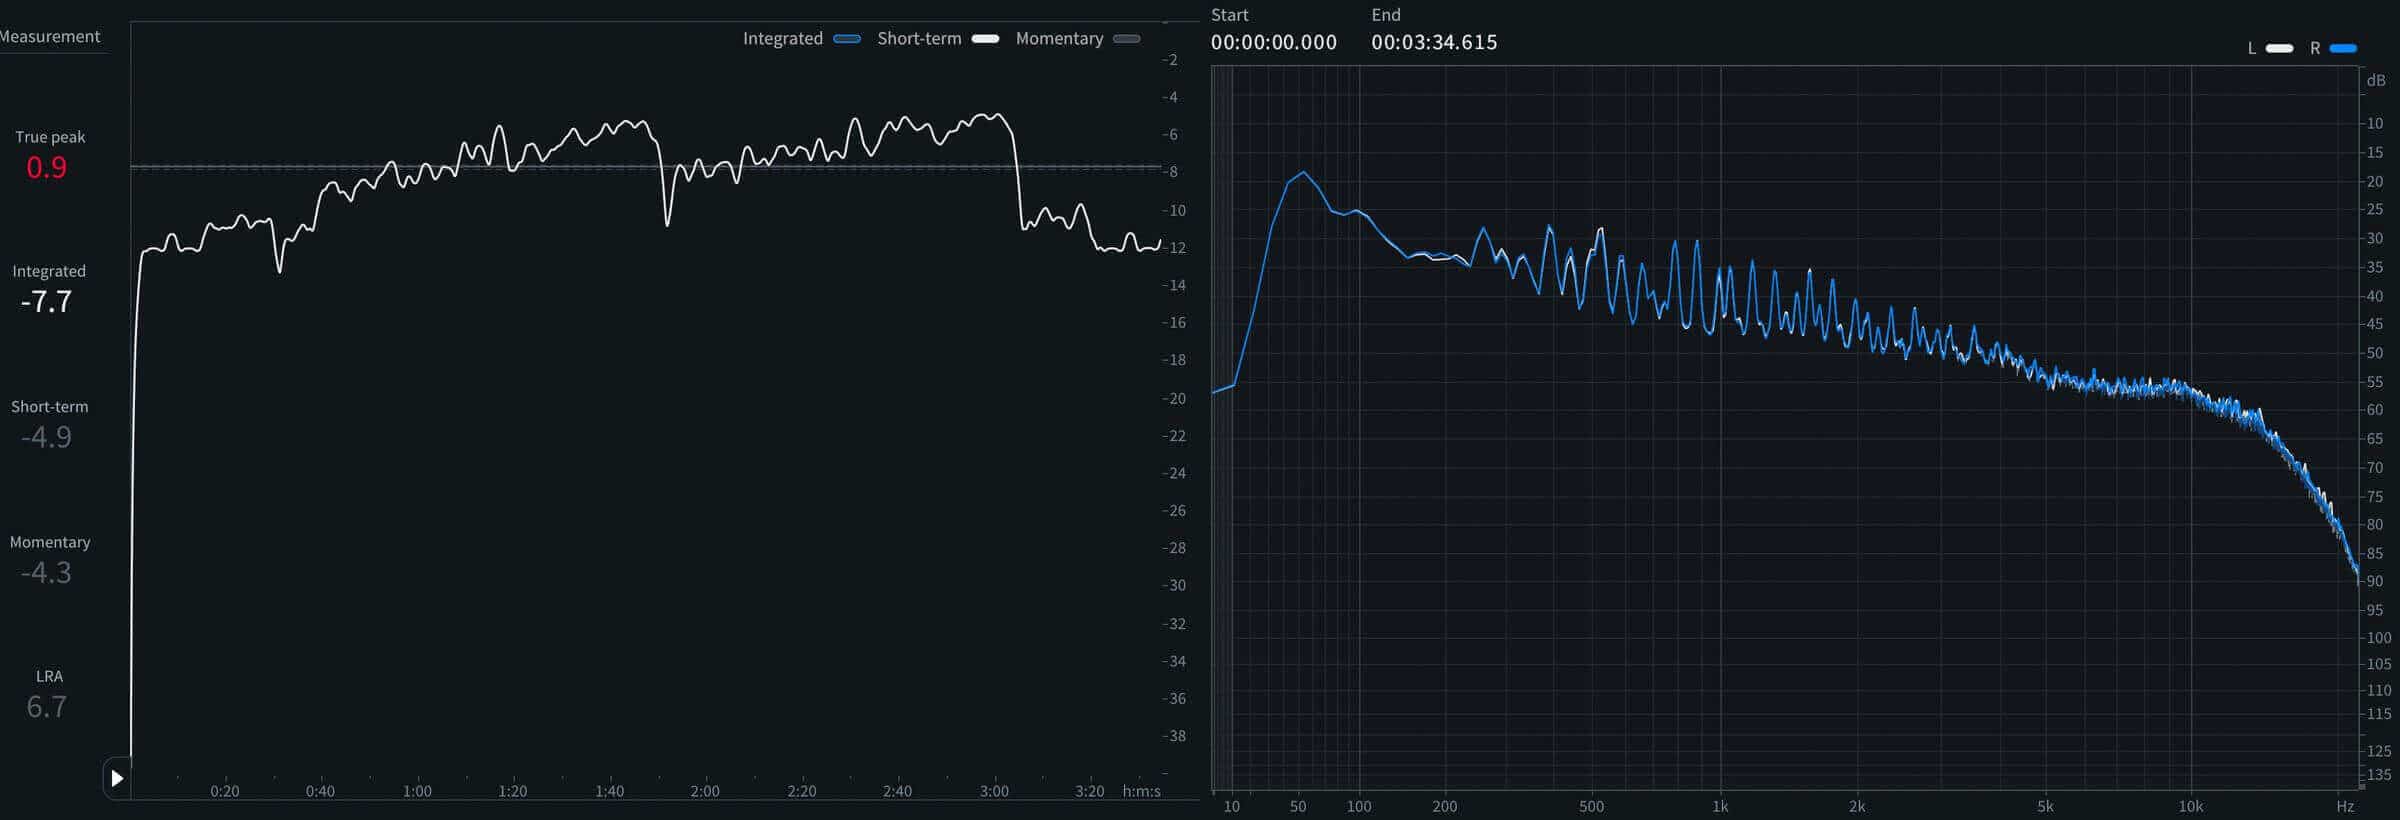Click the 1:40 mark on the time axis
This screenshot has height=820, width=2400.
[x=609, y=791]
